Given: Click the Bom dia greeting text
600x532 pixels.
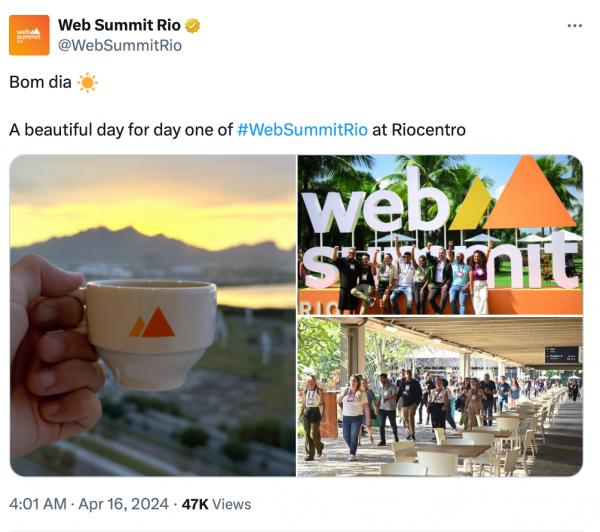Looking at the screenshot, I should point(41,82).
